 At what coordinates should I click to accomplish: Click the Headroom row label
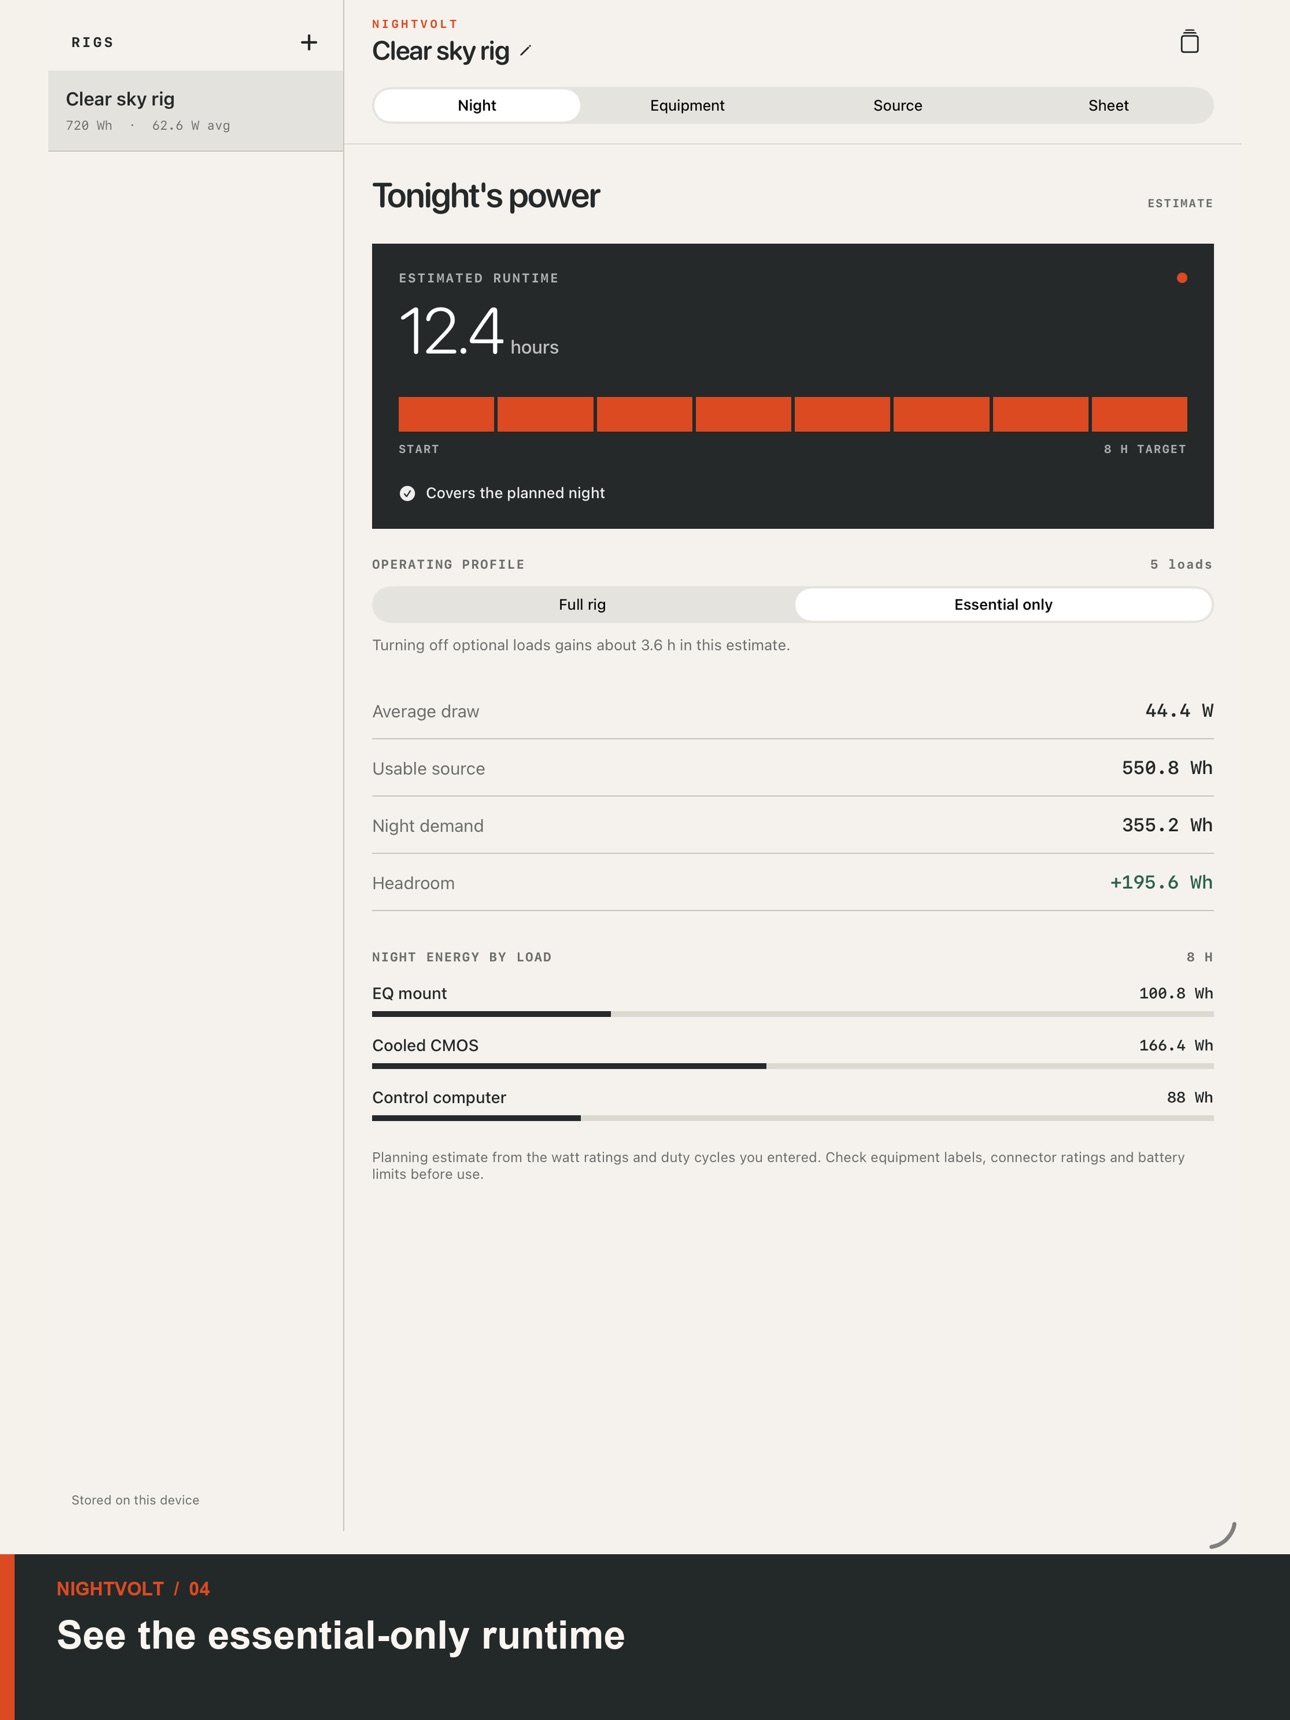click(x=413, y=883)
